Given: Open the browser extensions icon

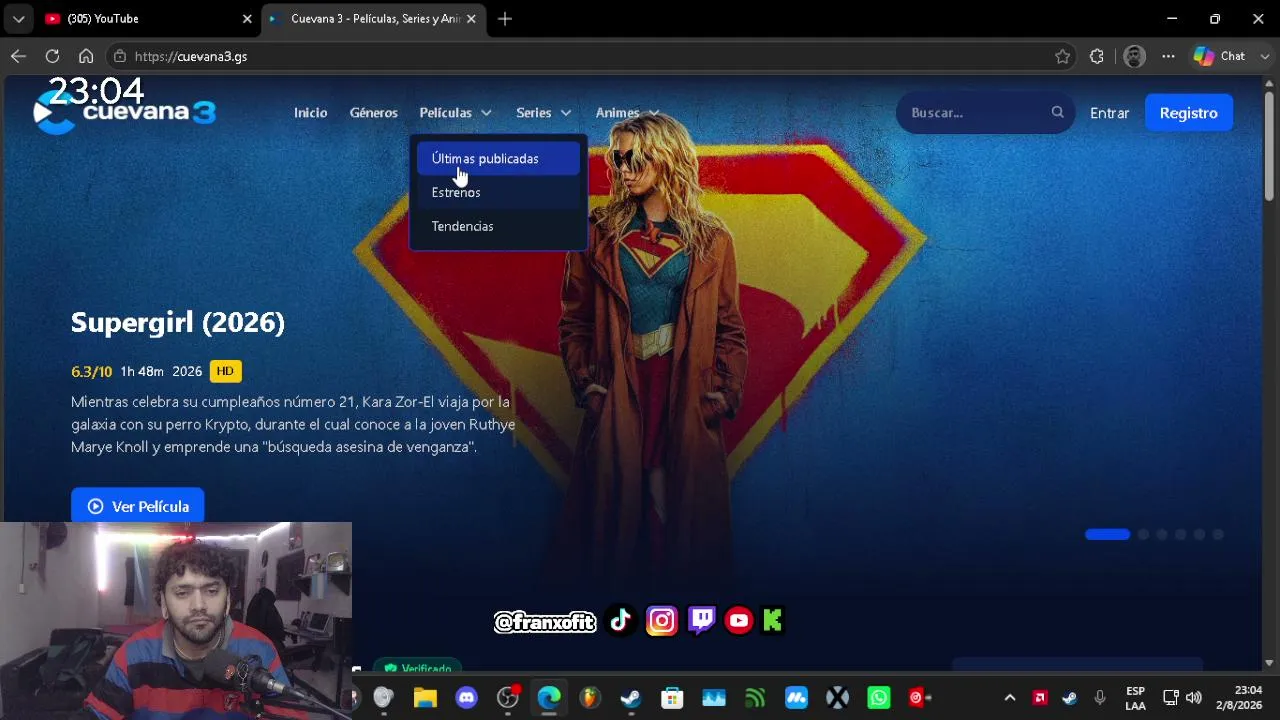Looking at the screenshot, I should [1097, 56].
